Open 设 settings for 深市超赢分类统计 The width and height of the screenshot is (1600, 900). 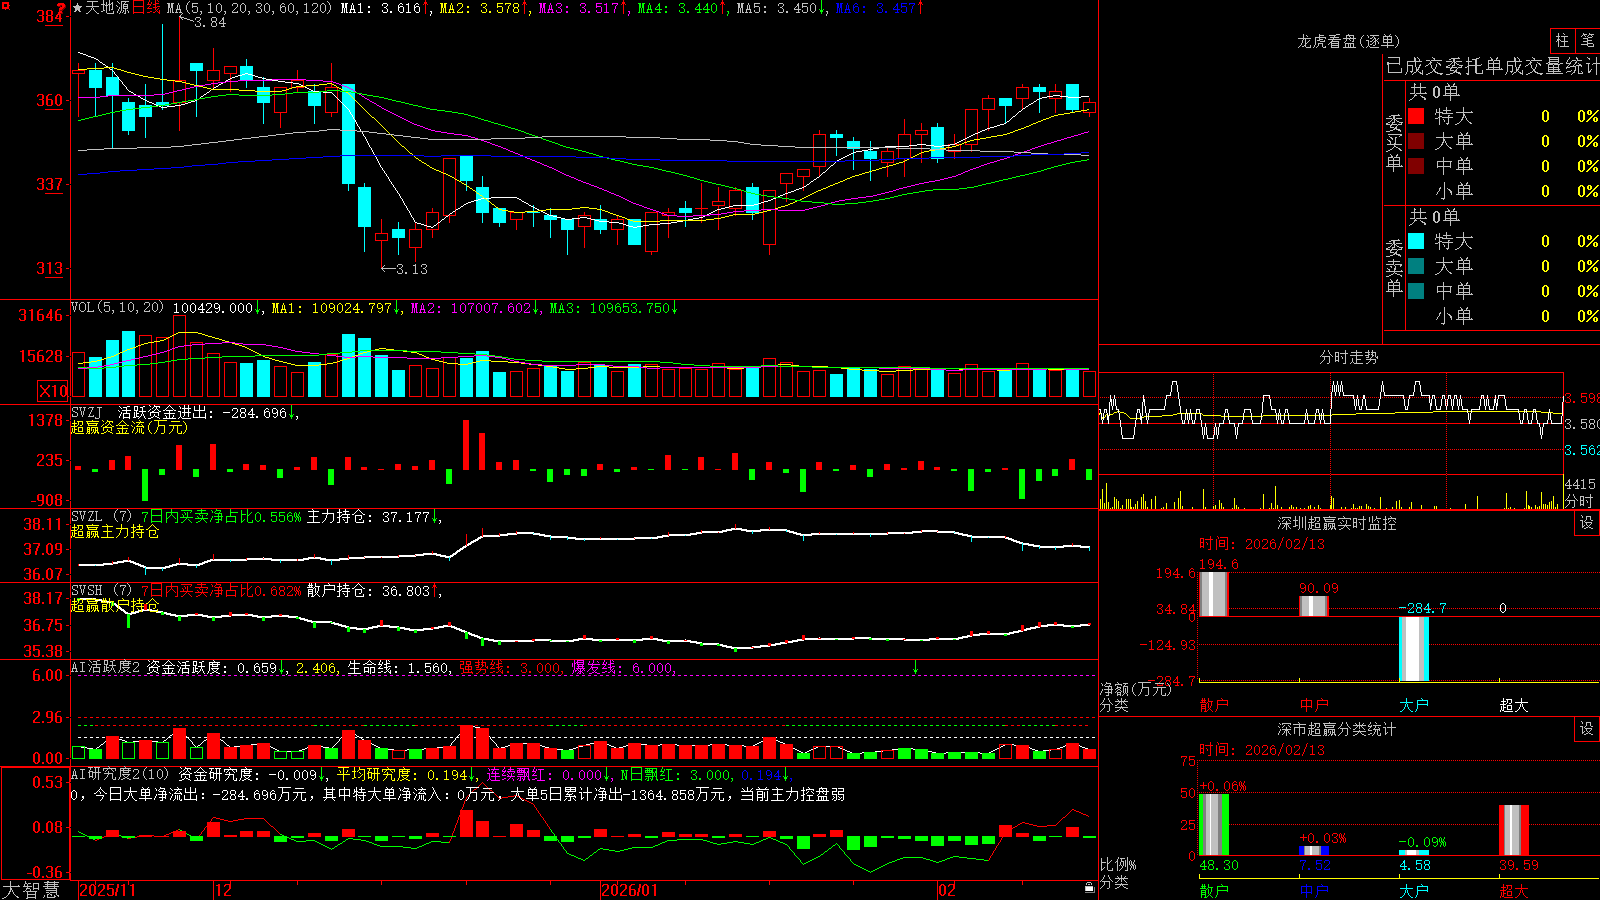click(x=1587, y=729)
